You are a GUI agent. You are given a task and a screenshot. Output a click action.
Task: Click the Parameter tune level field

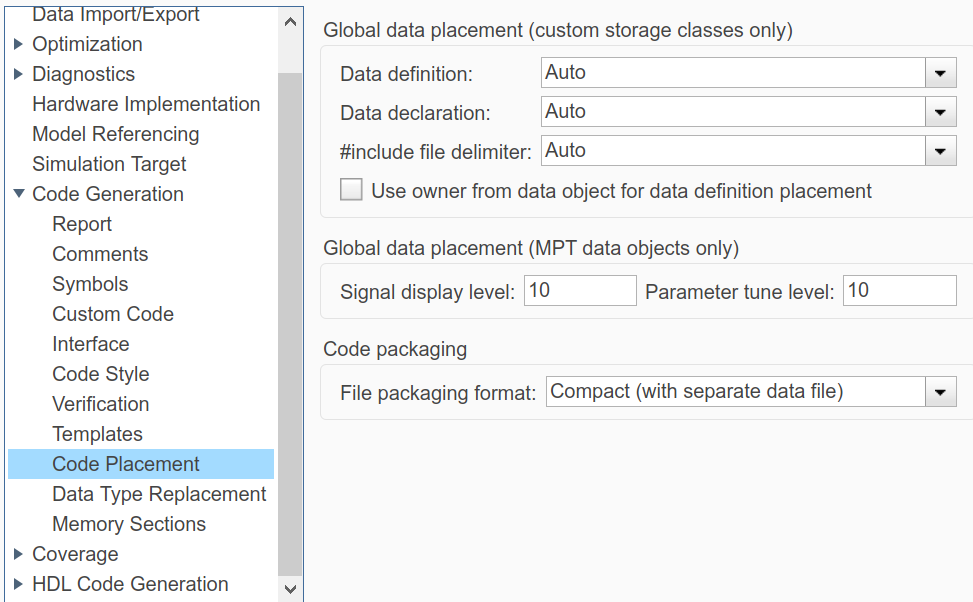899,291
